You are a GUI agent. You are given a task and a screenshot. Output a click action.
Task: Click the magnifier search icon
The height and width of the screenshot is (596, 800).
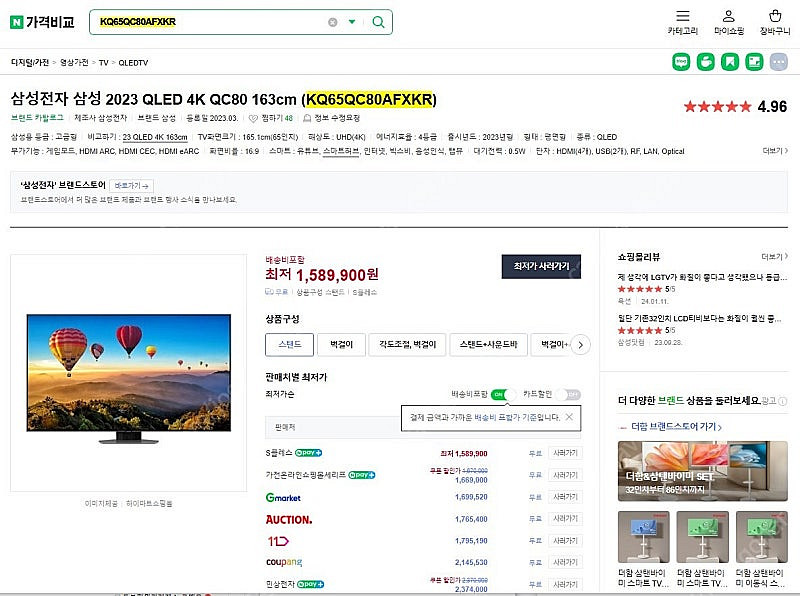pyautogui.click(x=378, y=22)
